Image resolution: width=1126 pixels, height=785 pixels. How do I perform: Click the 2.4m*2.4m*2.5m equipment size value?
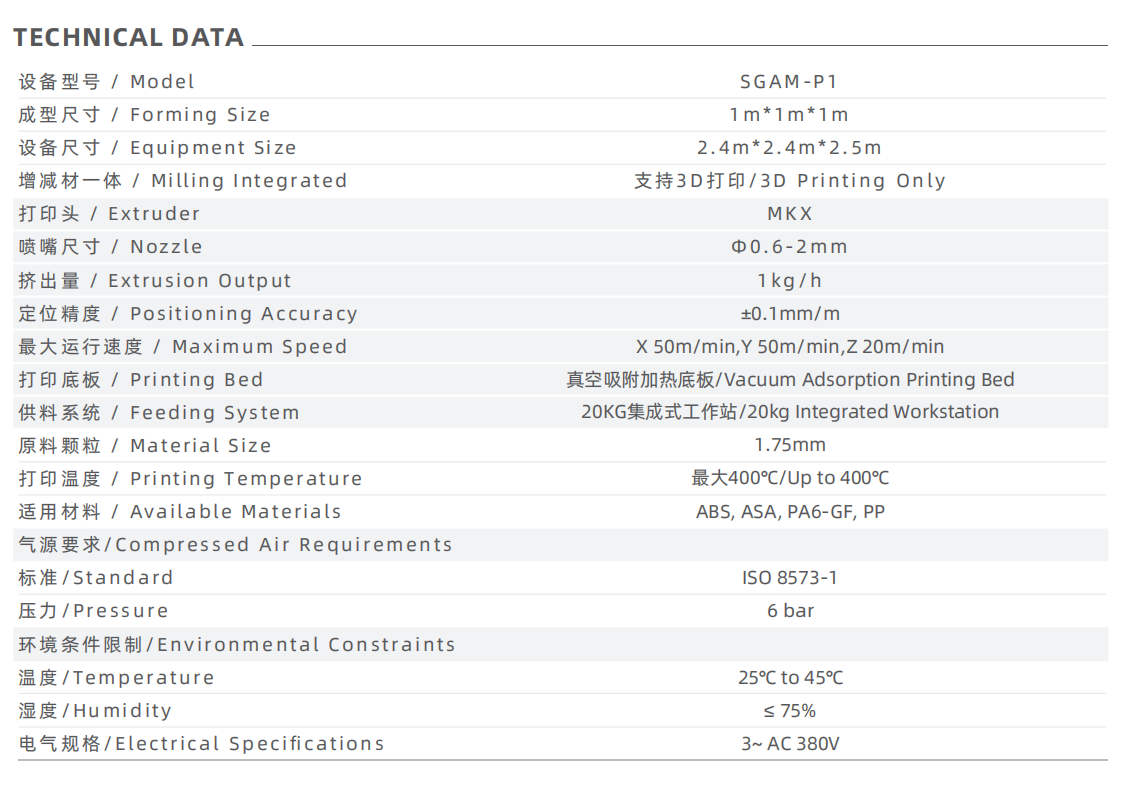(789, 148)
